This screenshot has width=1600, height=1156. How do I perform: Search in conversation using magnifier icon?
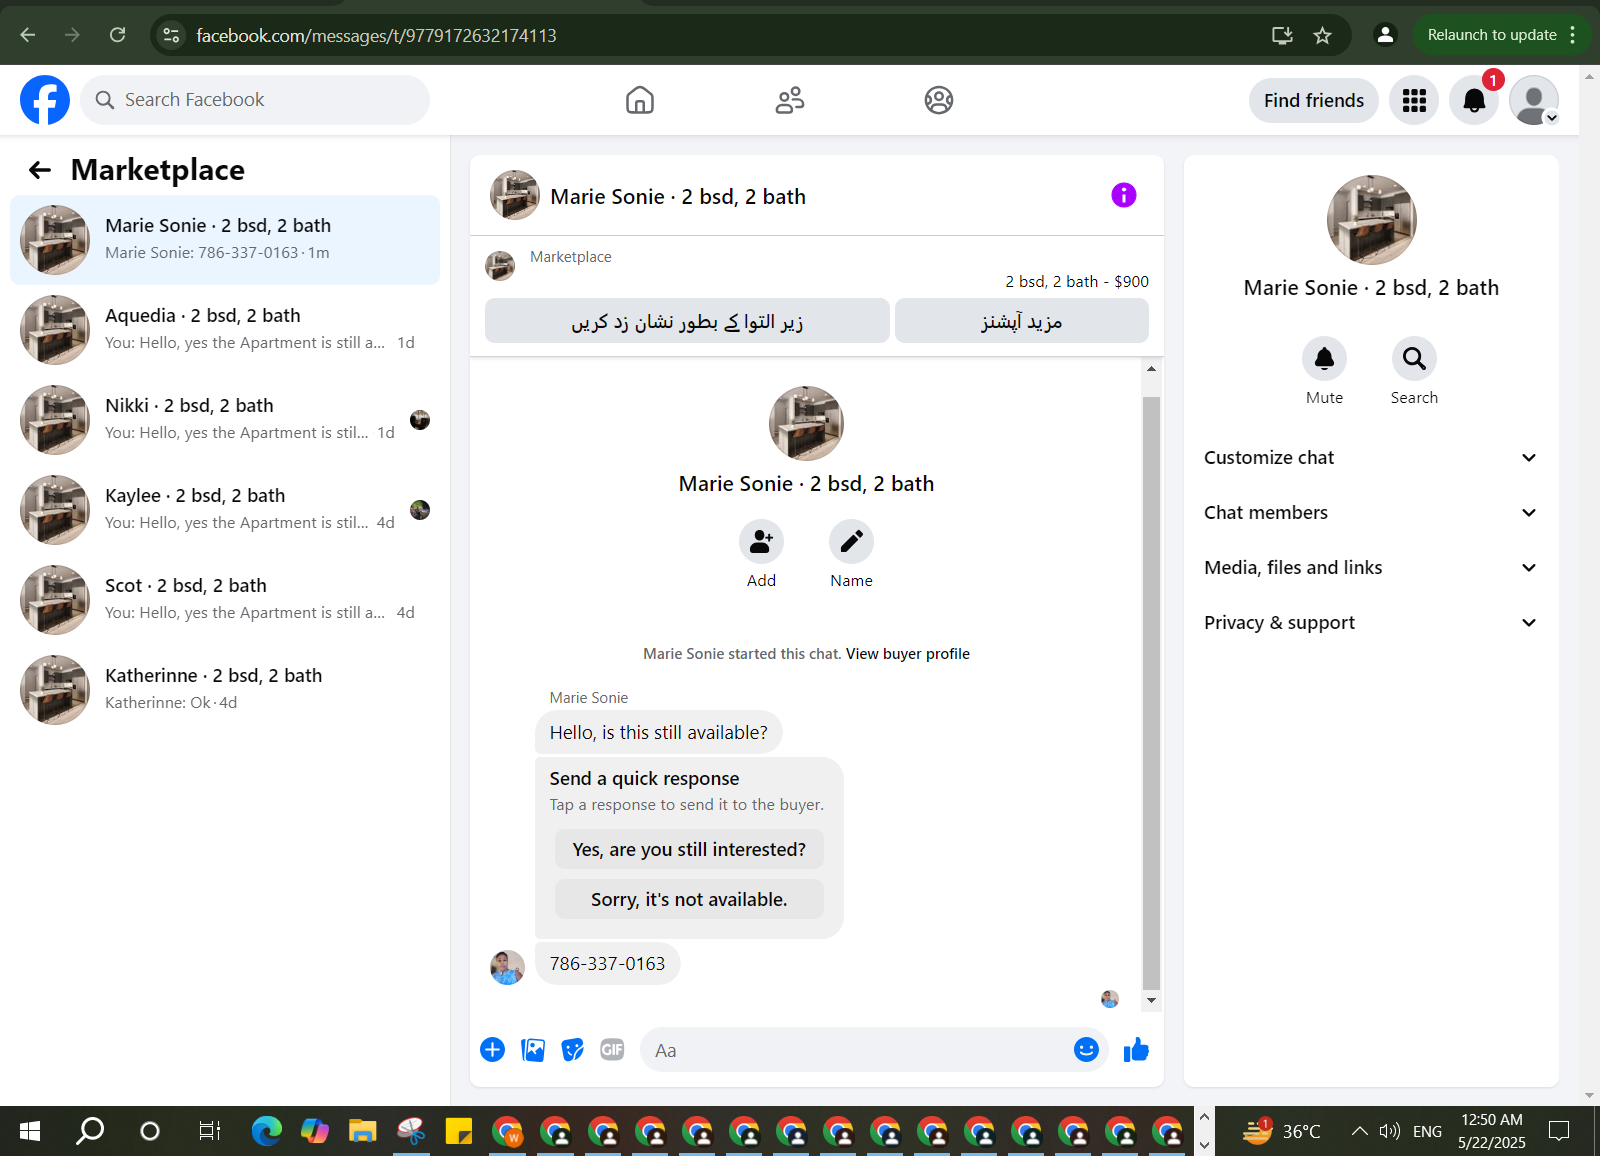point(1414,358)
